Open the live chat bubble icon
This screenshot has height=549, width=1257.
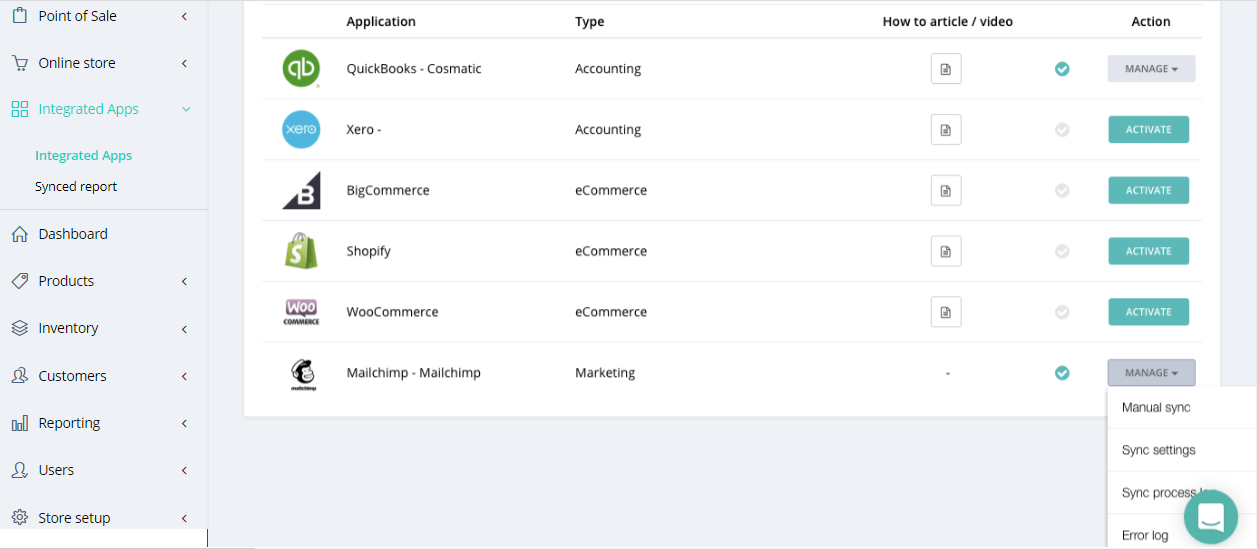(1211, 517)
